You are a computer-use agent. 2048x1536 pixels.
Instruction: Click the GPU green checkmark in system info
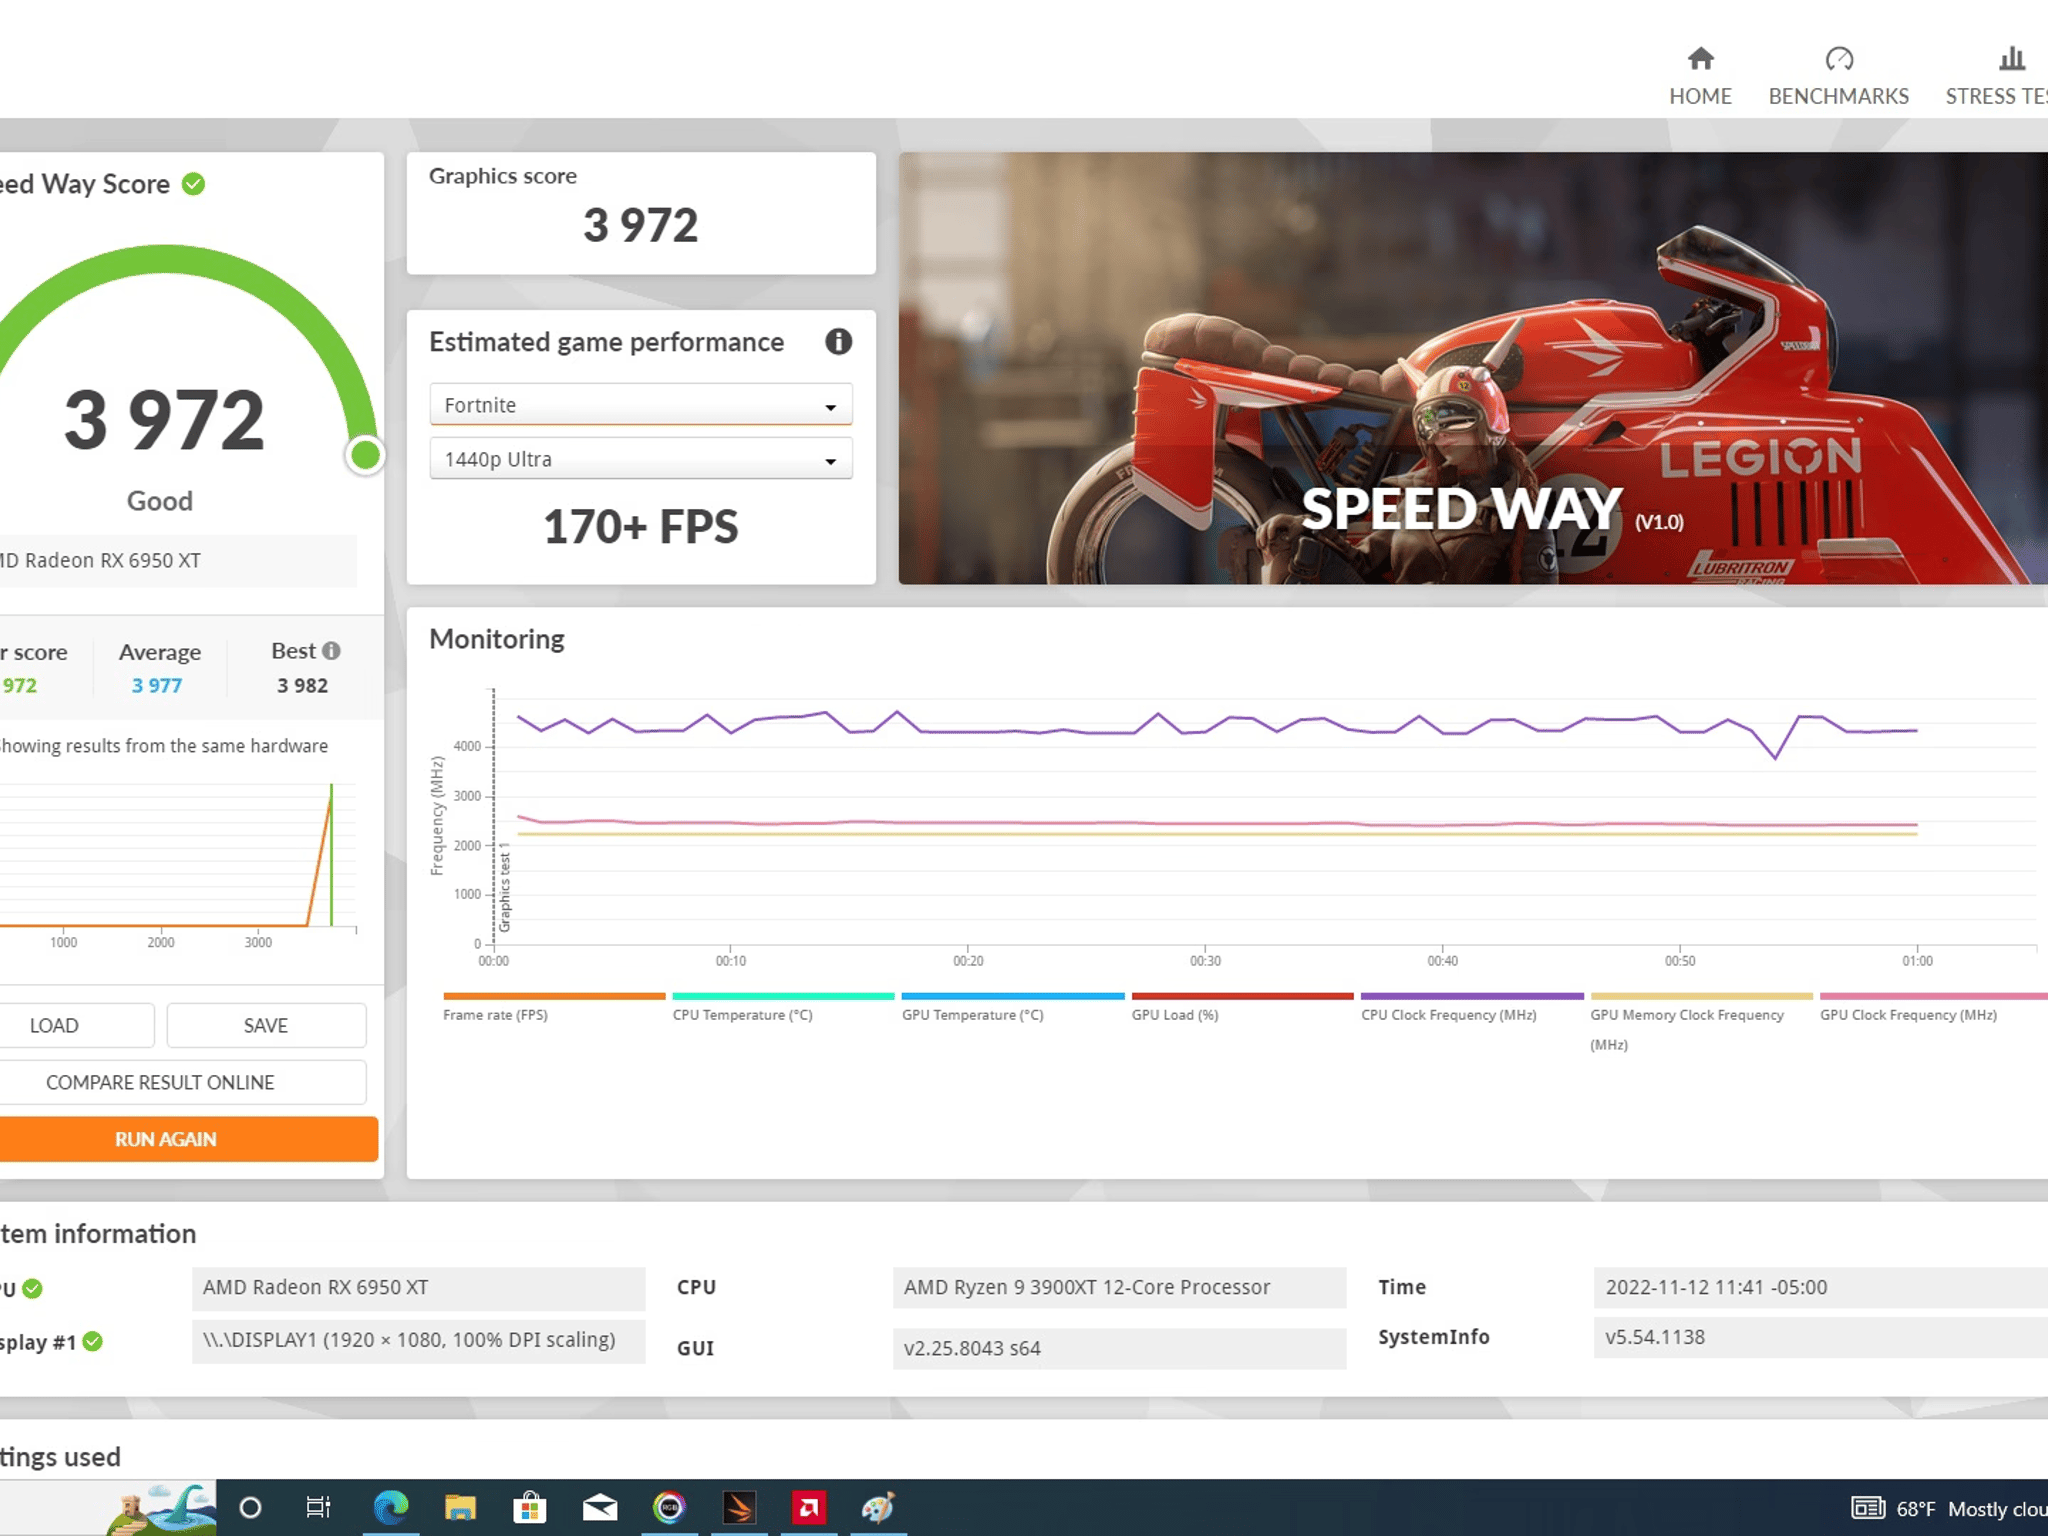click(x=33, y=1288)
